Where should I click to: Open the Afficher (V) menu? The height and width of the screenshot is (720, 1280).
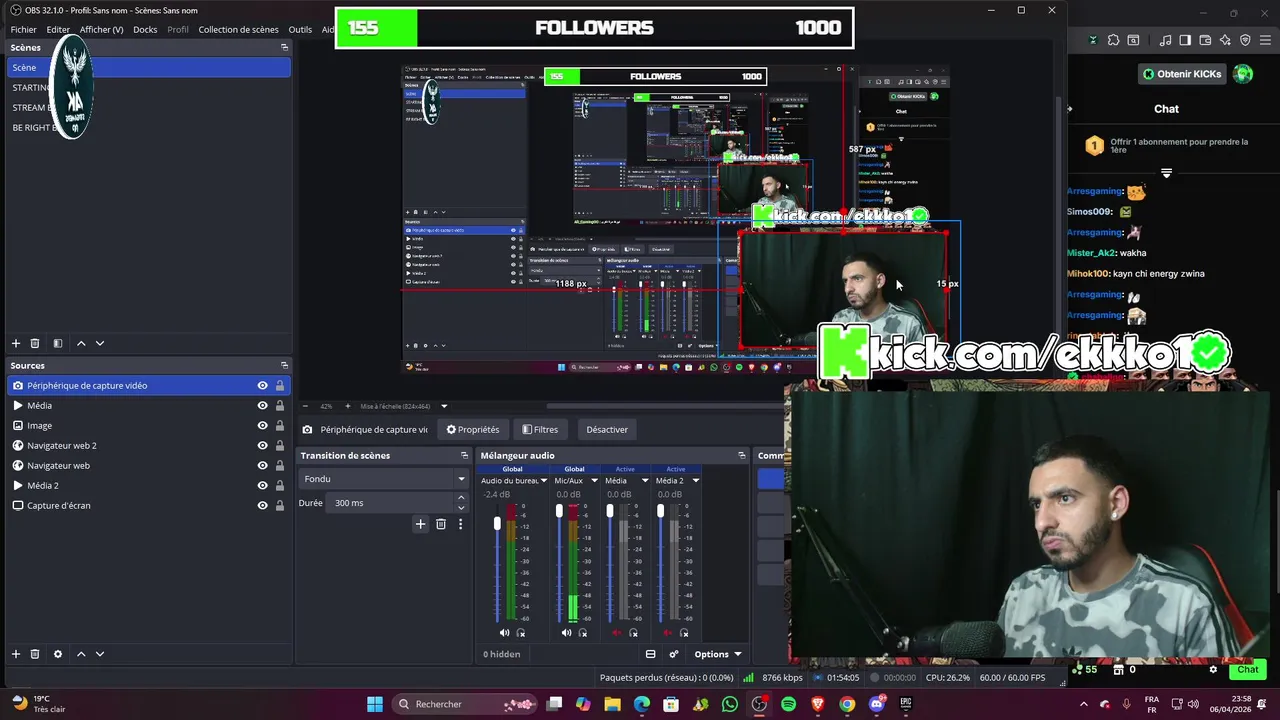click(101, 29)
